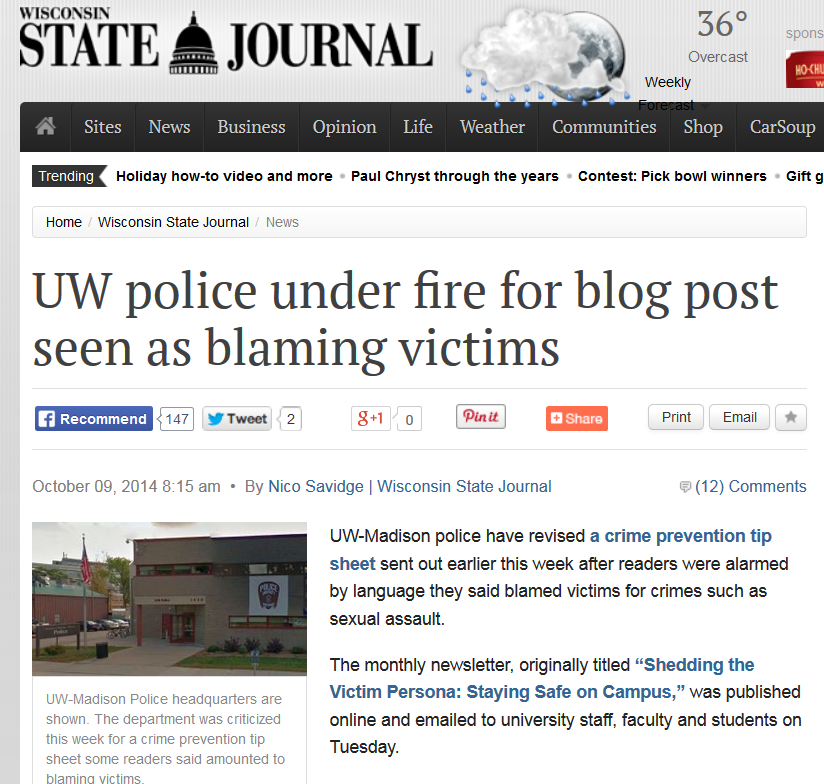This screenshot has width=824, height=784.
Task: Click the Facebook Recommend button
Action: pyautogui.click(x=94, y=419)
